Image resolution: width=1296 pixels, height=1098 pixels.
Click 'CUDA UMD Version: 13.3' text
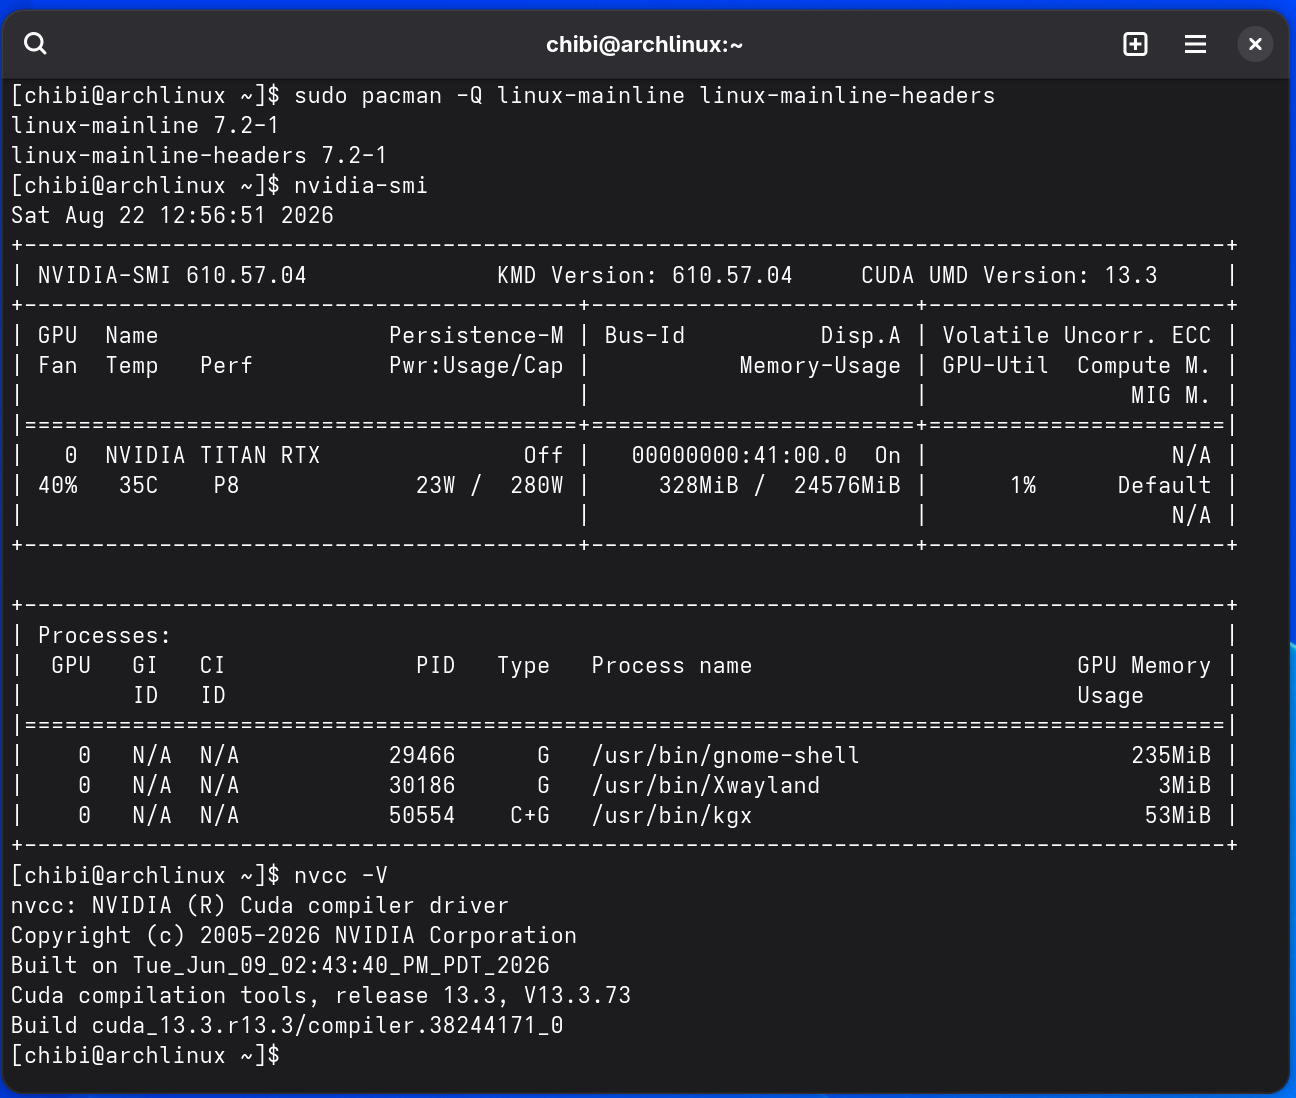click(1009, 276)
